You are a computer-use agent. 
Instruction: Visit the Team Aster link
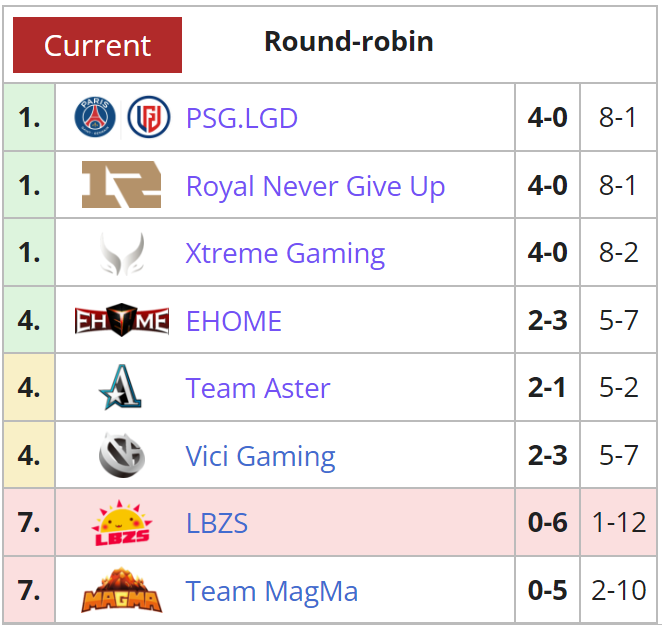point(258,388)
